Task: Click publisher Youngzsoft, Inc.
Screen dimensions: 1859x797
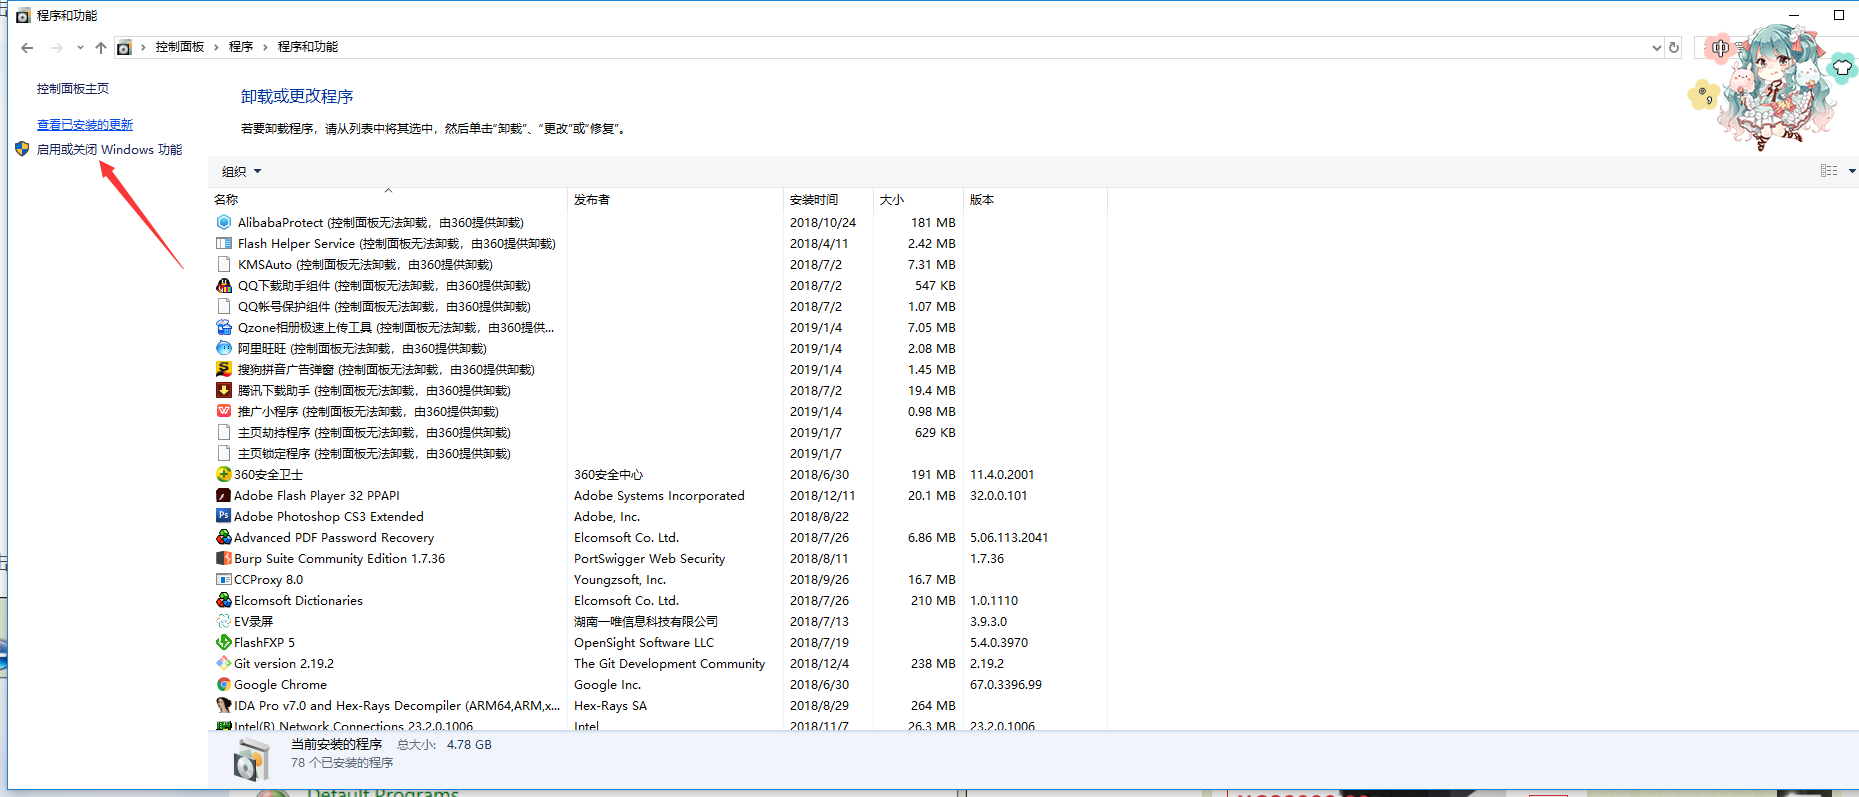Action: 620,579
